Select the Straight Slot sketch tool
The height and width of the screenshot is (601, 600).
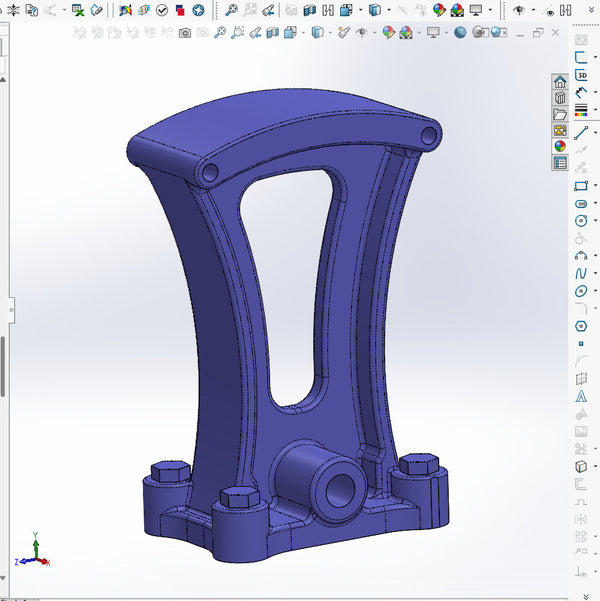pos(580,204)
